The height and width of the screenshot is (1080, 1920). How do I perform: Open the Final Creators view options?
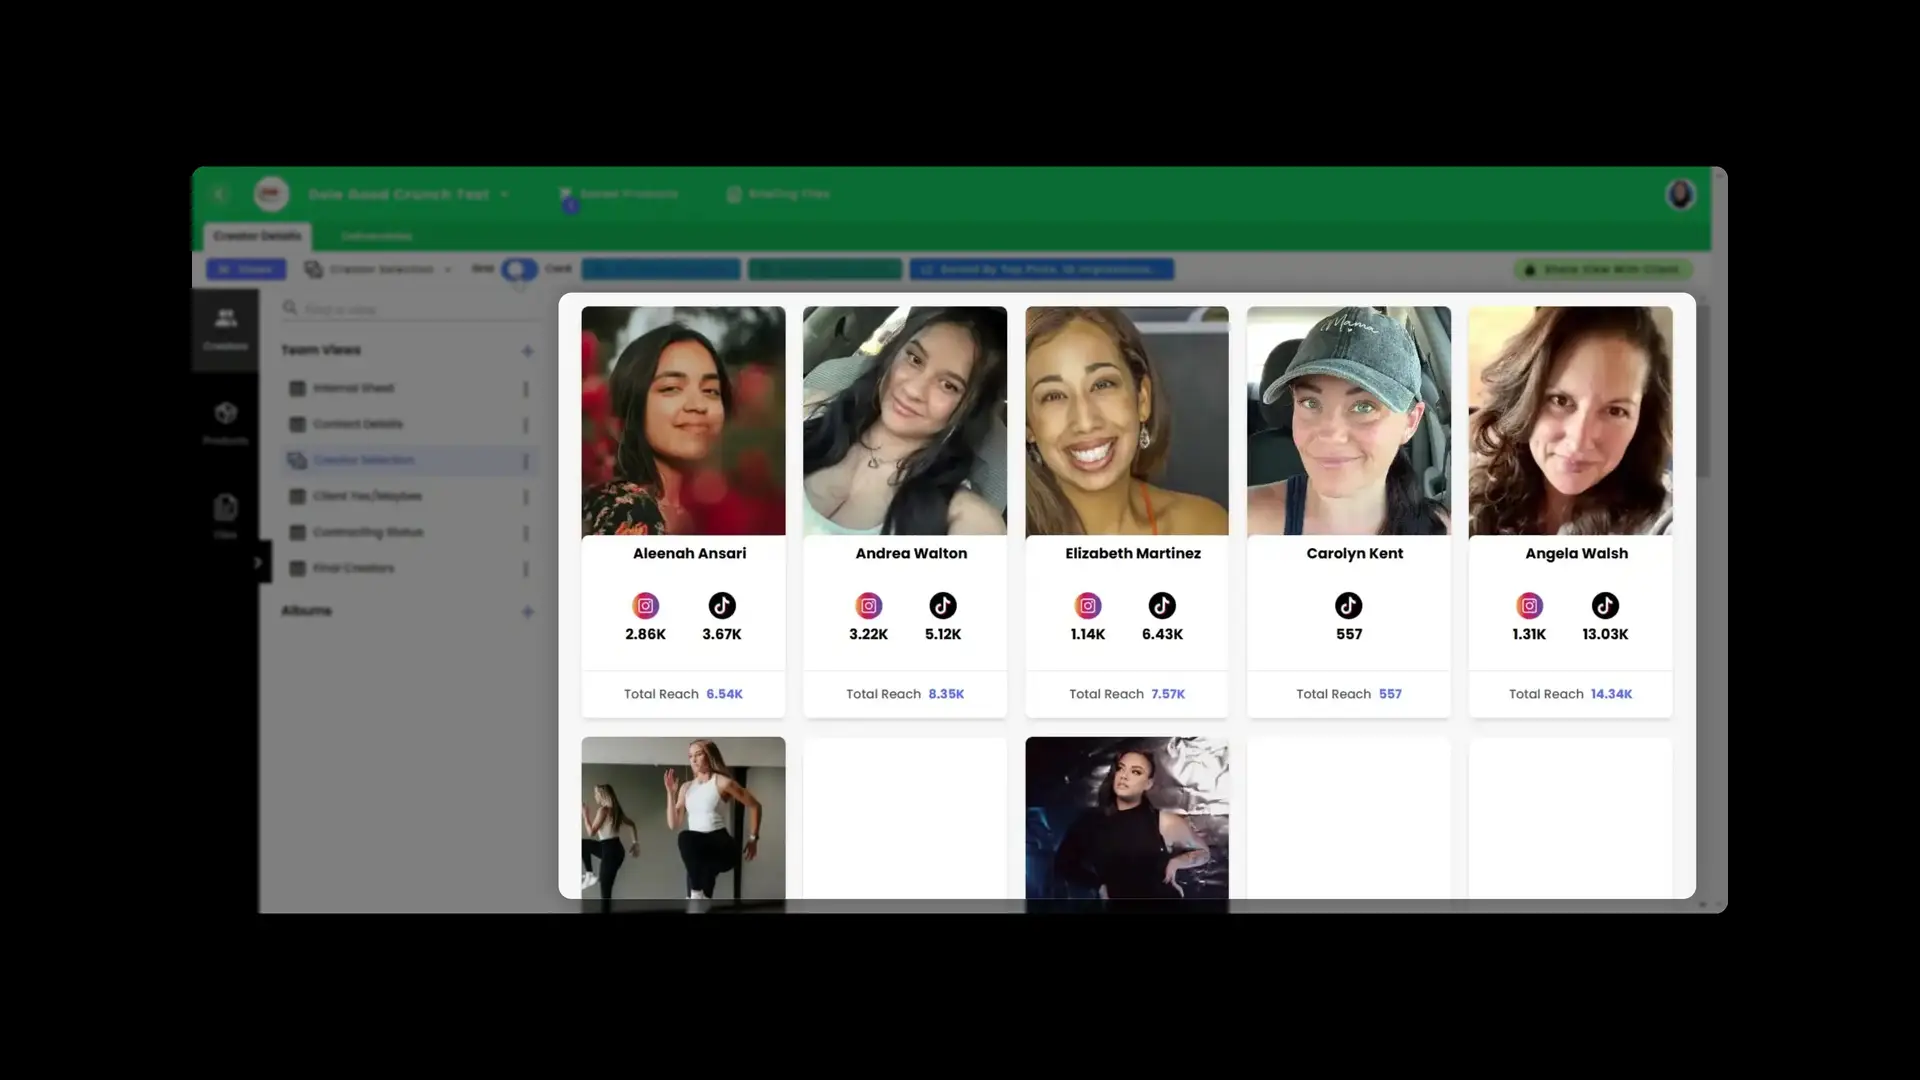[x=526, y=567]
